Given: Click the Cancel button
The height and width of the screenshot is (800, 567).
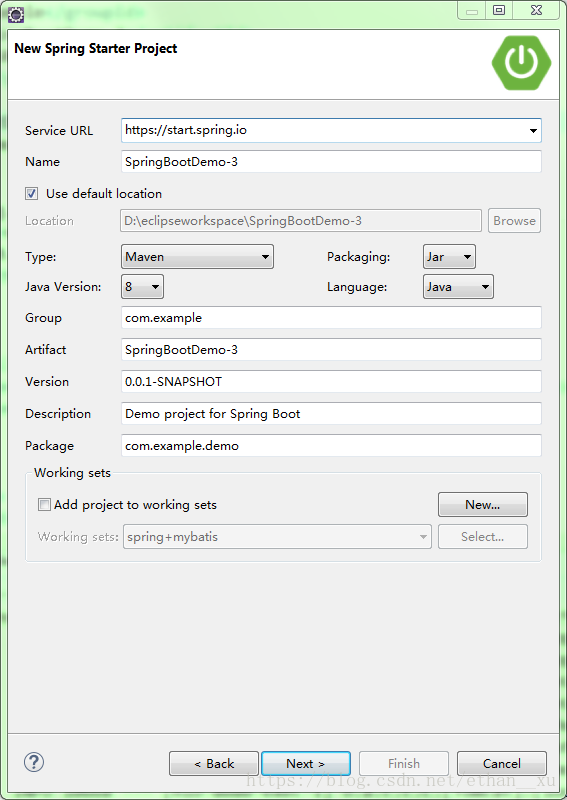Looking at the screenshot, I should (502, 763).
